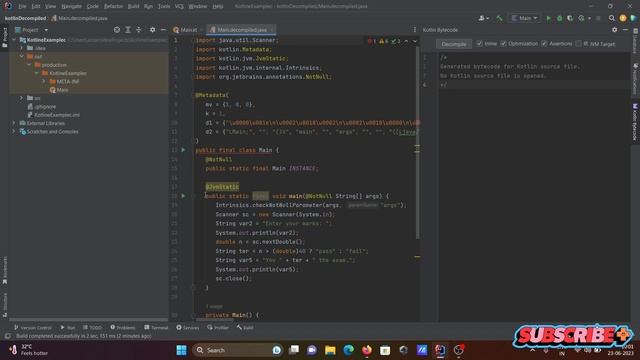Image resolution: width=640 pixels, height=360 pixels.
Task: Expand External Libraries node
Action: pos(14,123)
